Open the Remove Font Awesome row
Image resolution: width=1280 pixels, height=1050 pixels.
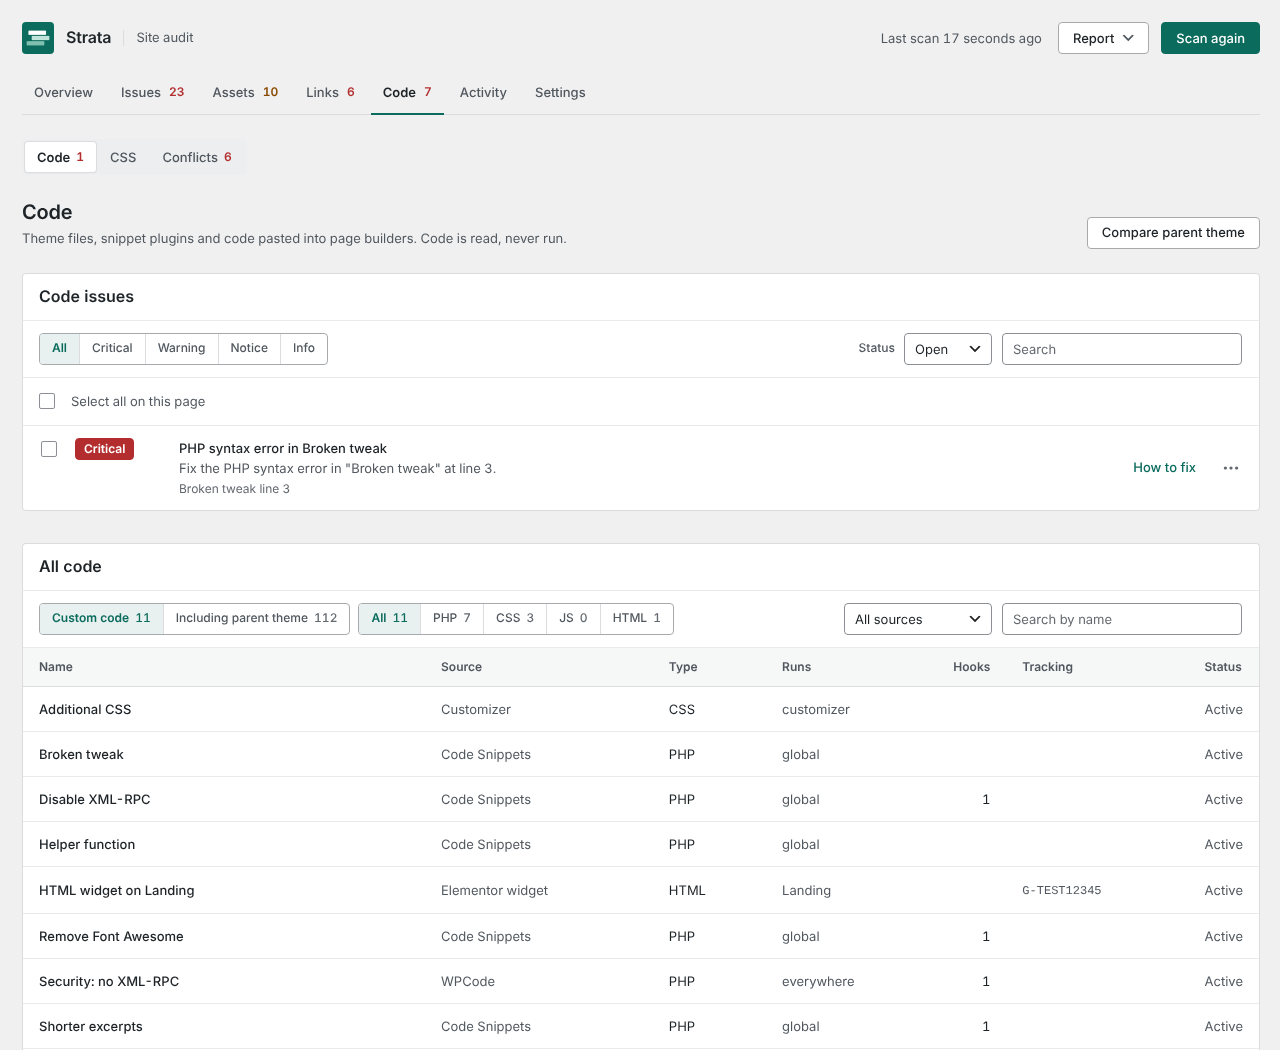[x=641, y=936]
